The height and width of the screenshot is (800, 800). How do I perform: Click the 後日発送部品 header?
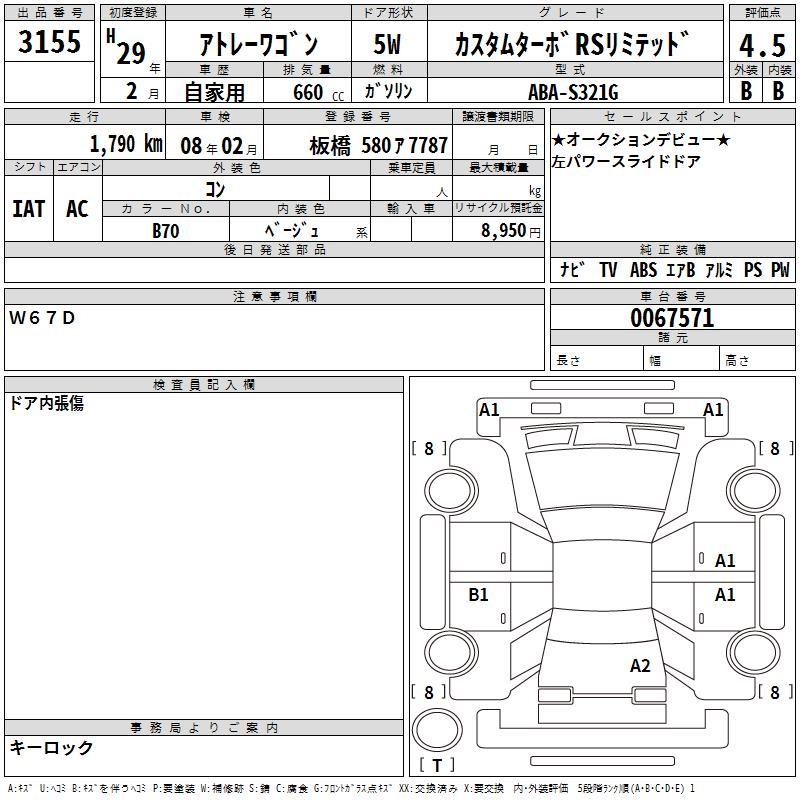274,249
